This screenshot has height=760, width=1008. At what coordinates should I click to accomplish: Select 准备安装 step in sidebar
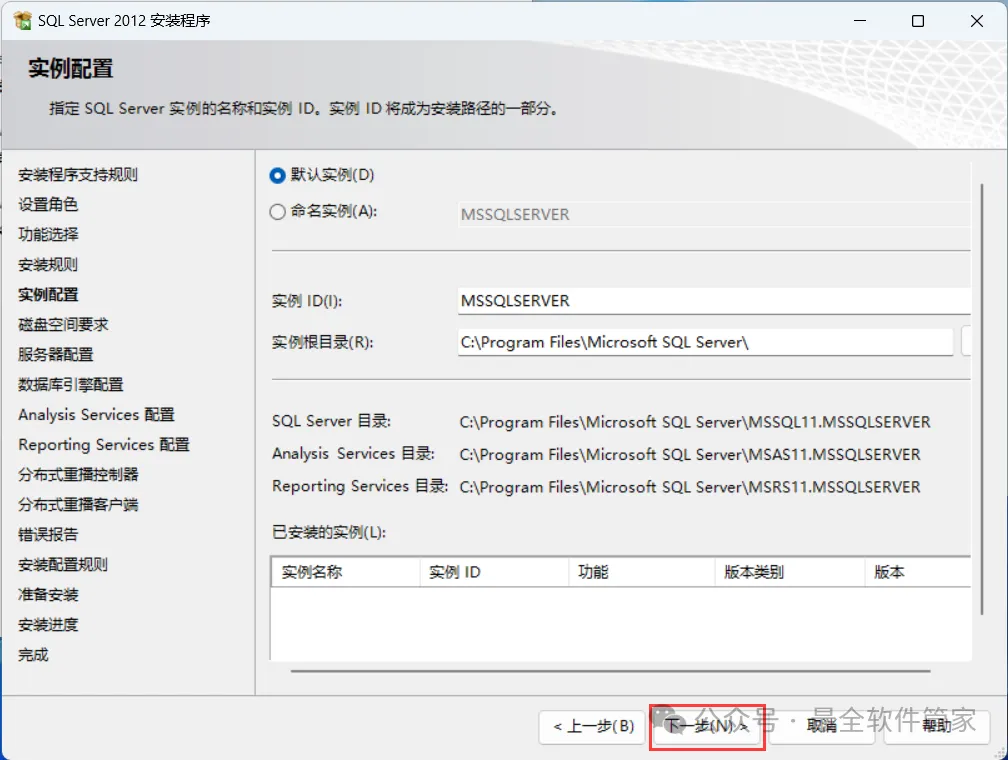click(48, 595)
